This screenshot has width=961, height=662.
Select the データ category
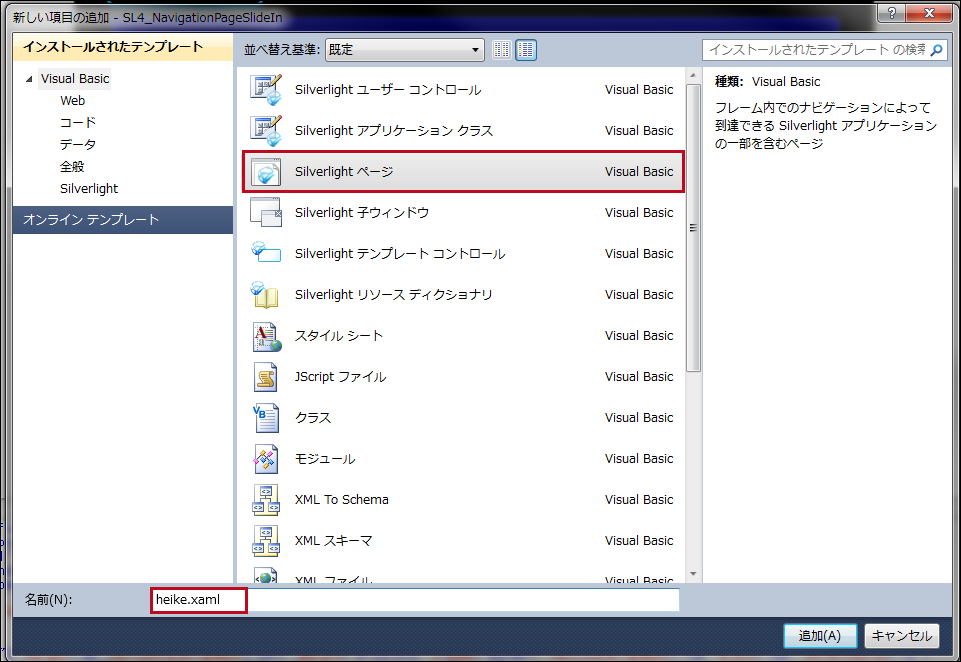pos(78,145)
